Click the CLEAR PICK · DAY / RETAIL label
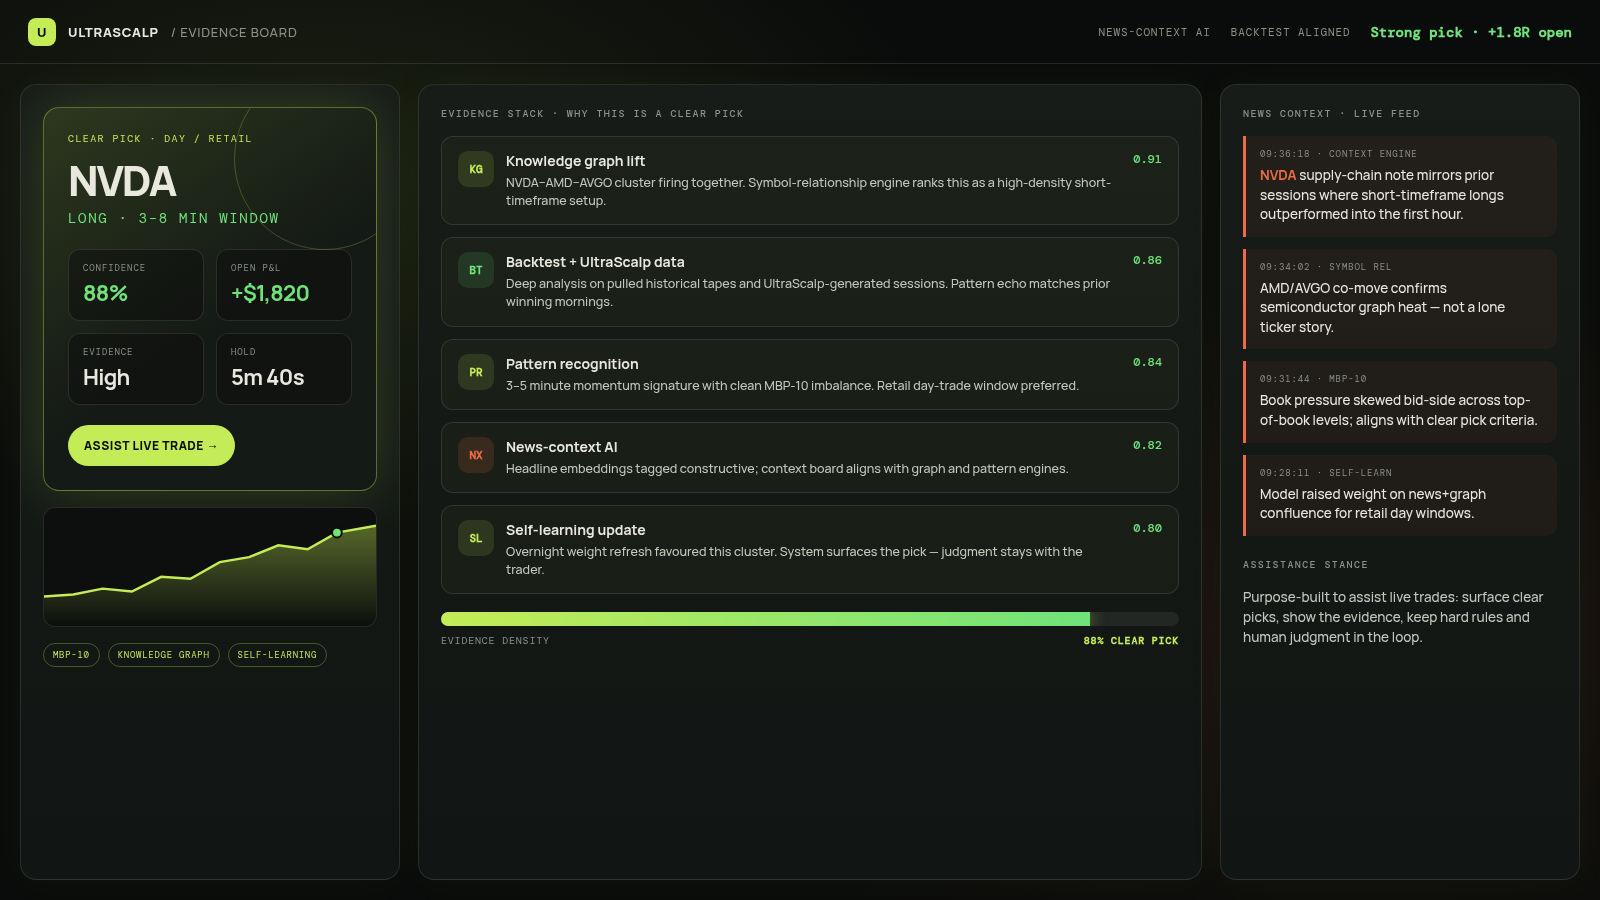Image resolution: width=1600 pixels, height=900 pixels. coord(160,139)
